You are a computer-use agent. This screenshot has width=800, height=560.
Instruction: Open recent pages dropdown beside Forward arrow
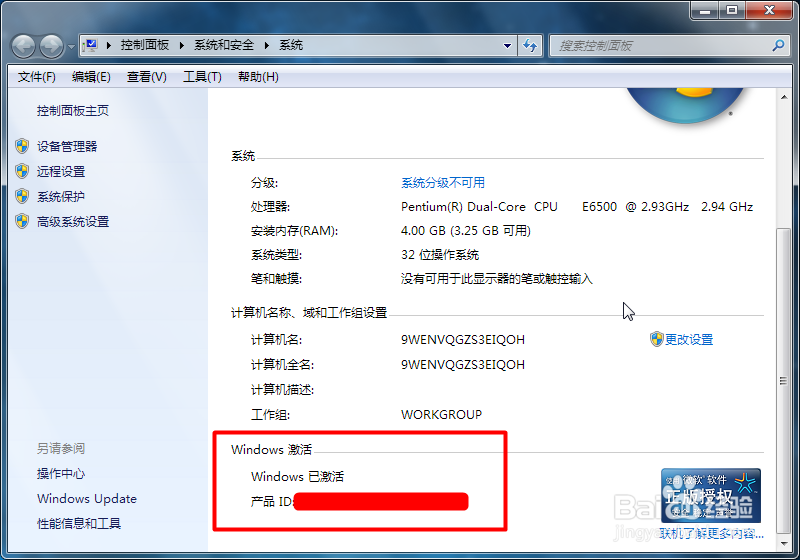click(x=71, y=47)
